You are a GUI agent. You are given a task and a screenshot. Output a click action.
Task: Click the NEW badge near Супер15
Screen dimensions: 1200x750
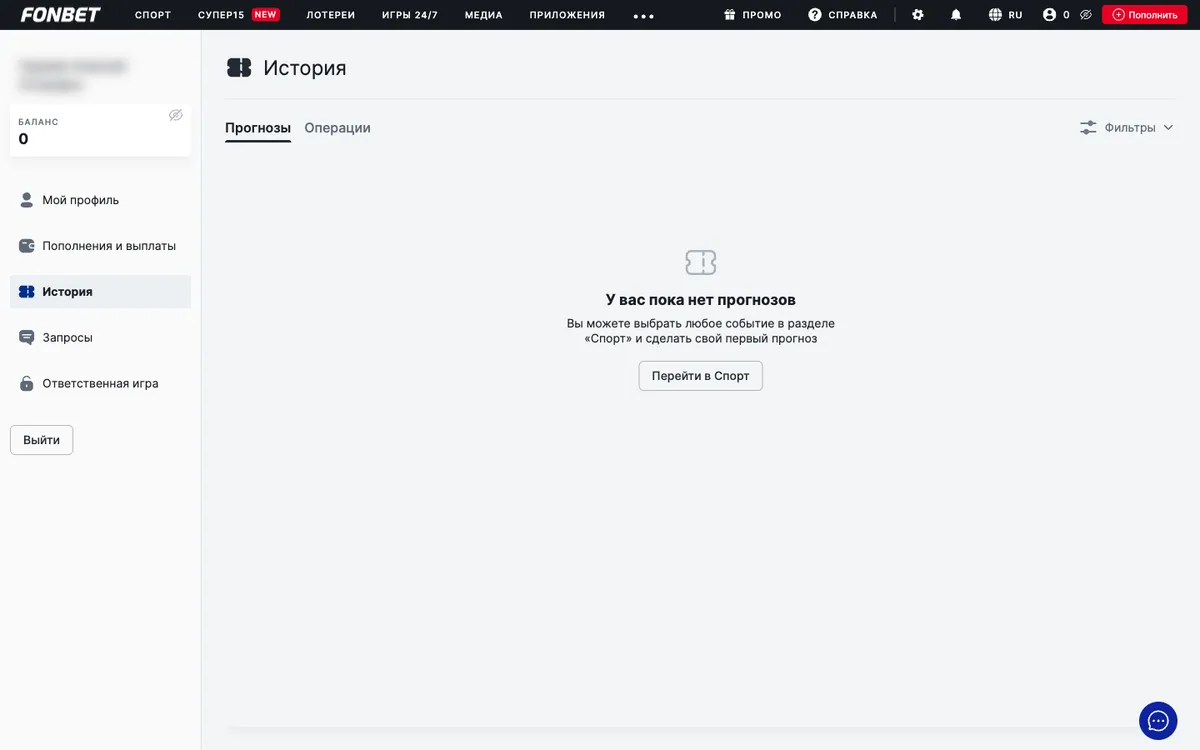pyautogui.click(x=265, y=15)
